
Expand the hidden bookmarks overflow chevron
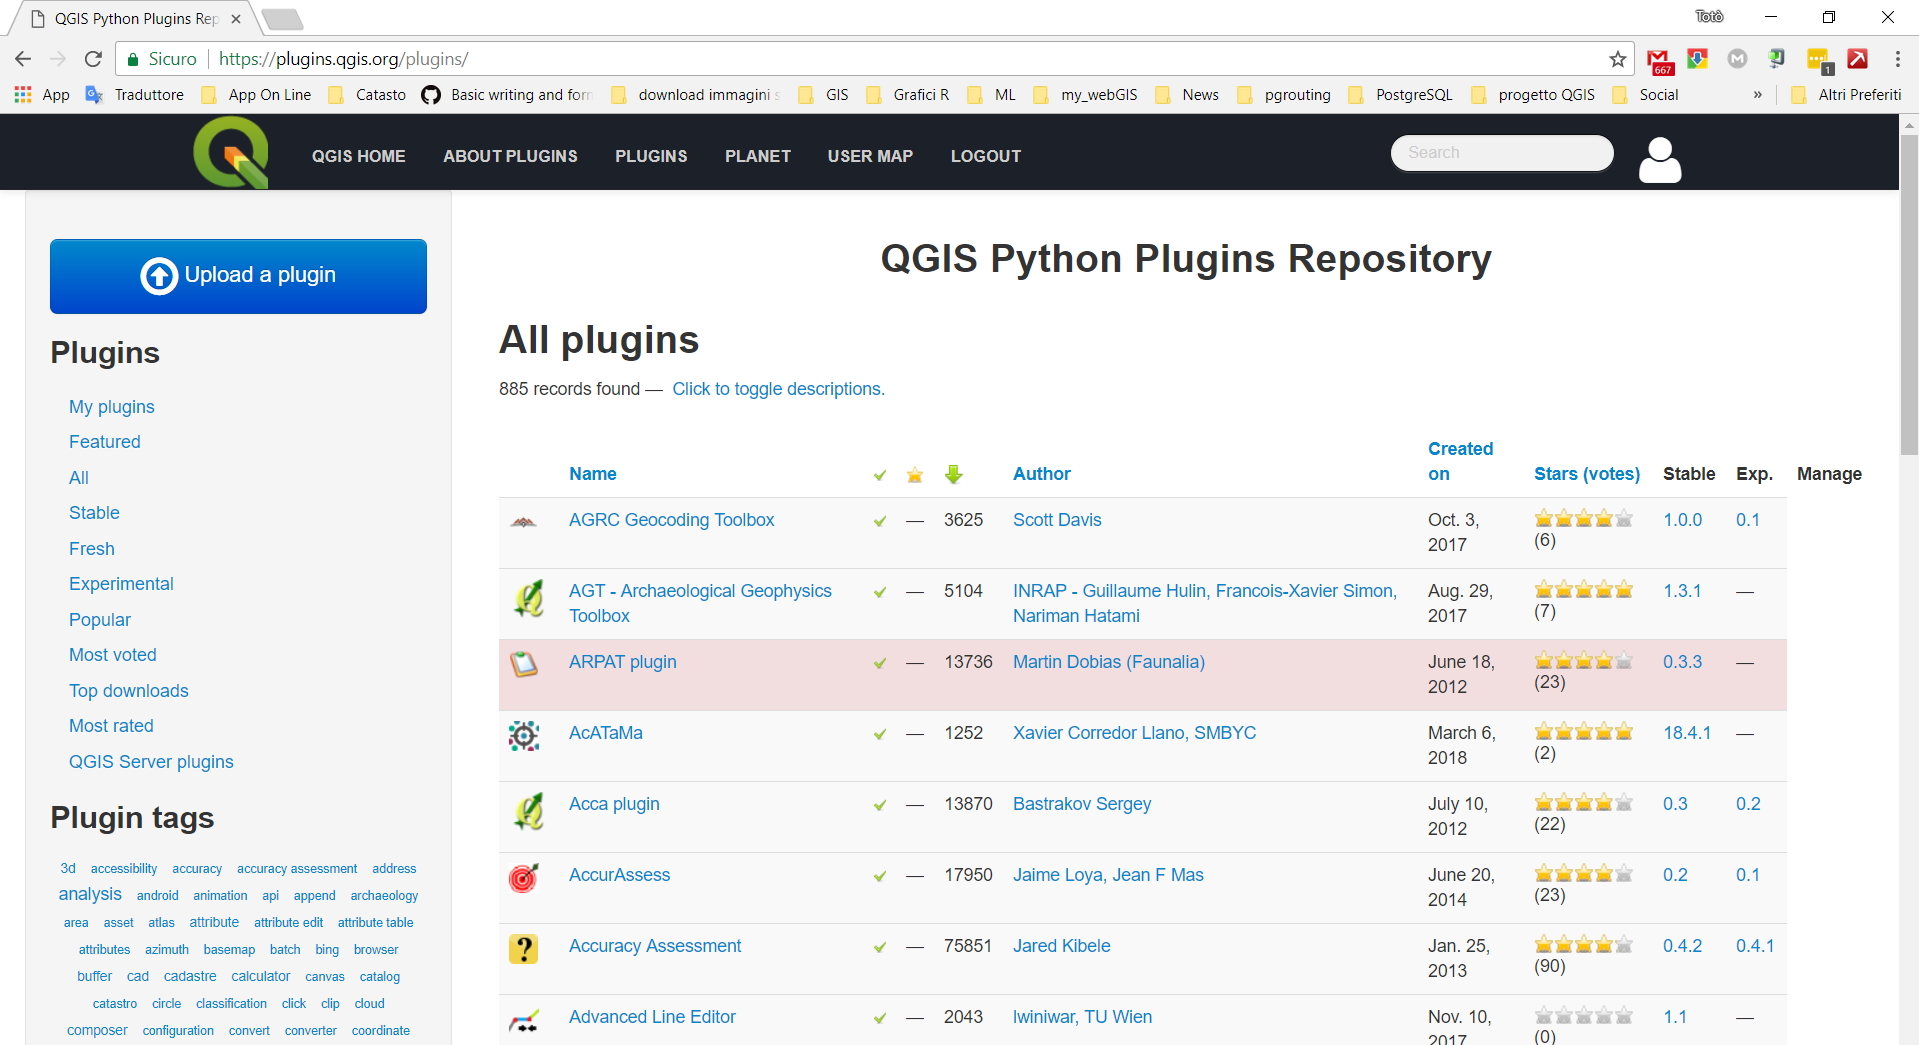(1757, 95)
